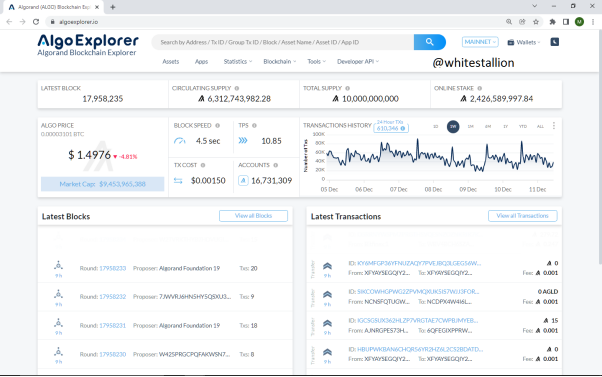Expand the Blockchain menu
Image resolution: width=602 pixels, height=377 pixels.
[280, 61]
